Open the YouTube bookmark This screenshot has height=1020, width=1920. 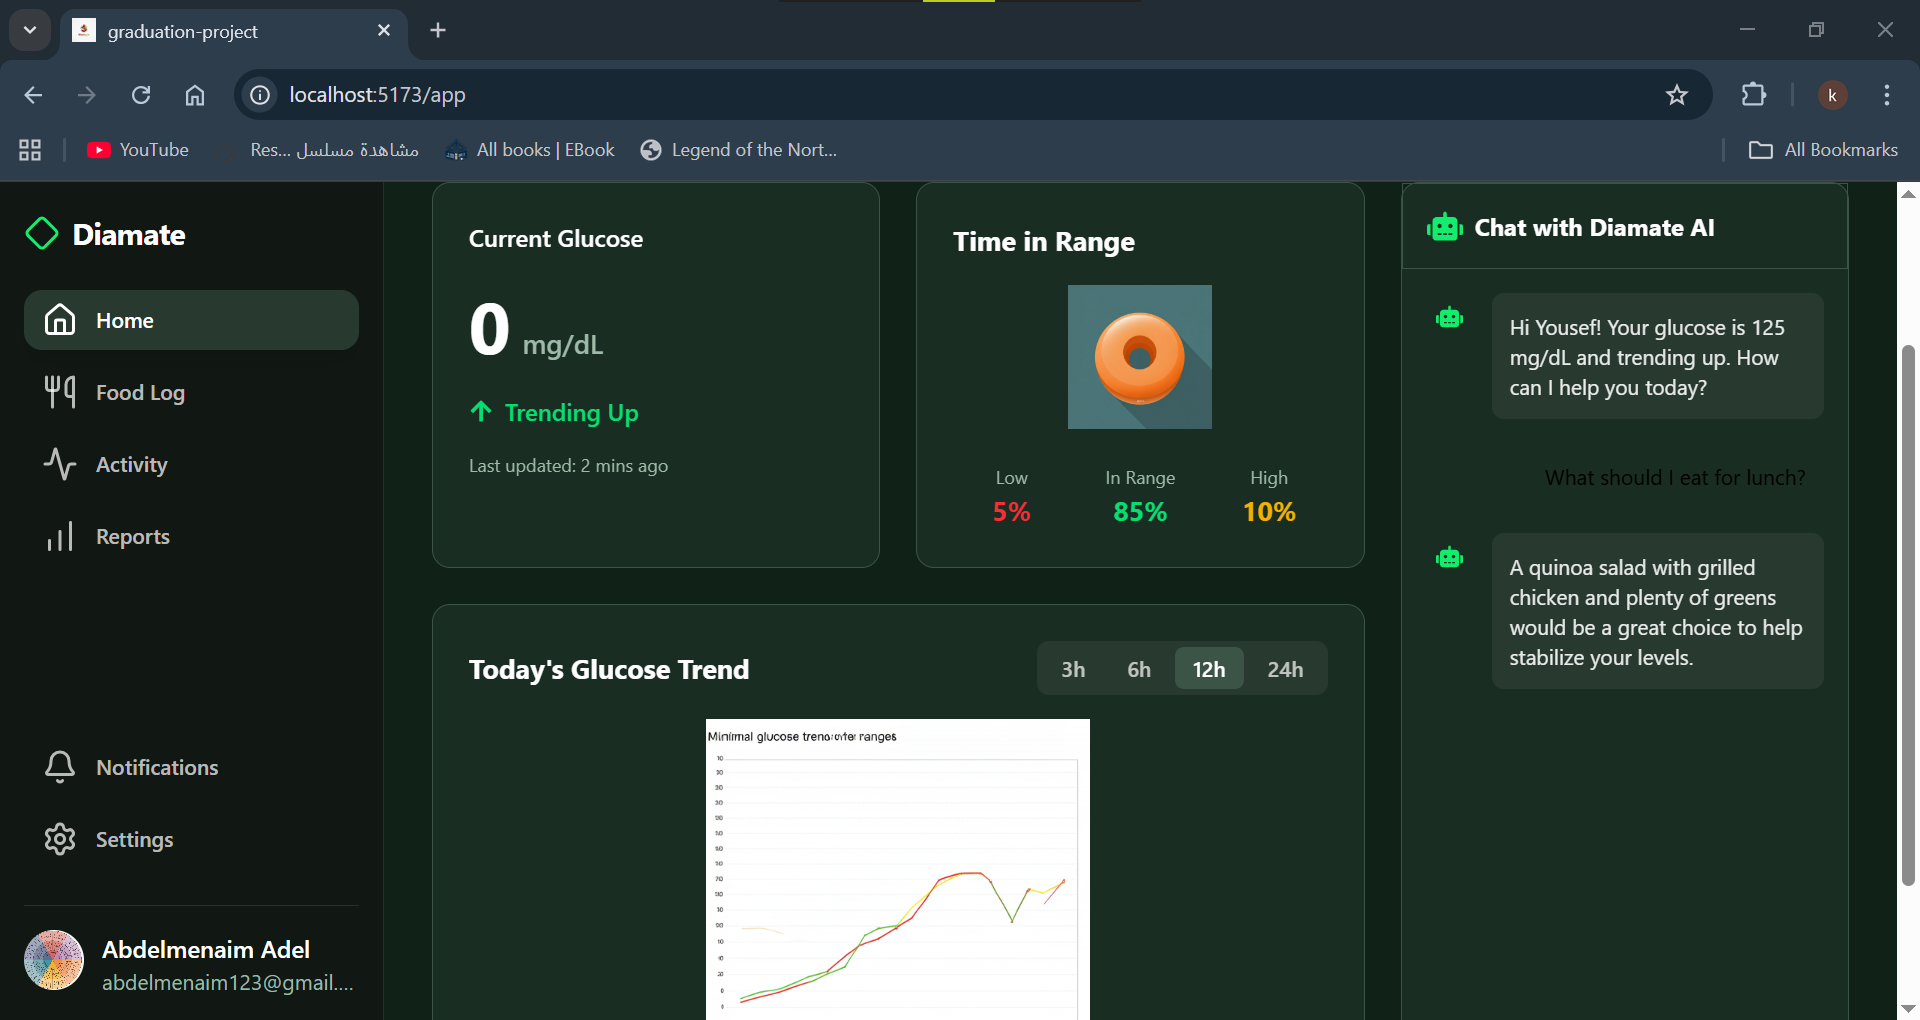pos(138,150)
